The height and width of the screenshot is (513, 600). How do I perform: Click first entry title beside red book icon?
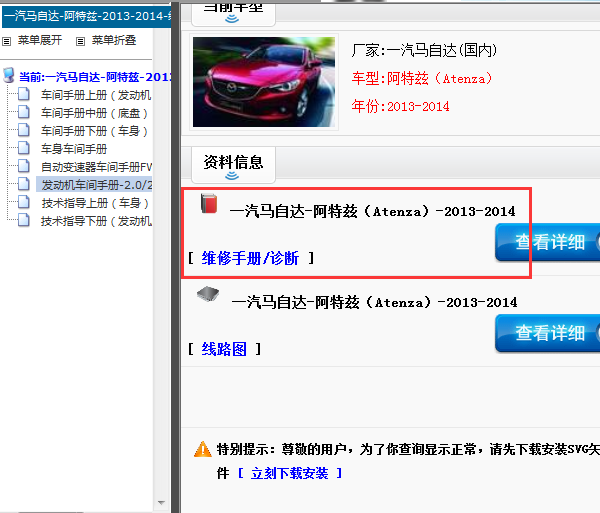pyautogui.click(x=372, y=211)
